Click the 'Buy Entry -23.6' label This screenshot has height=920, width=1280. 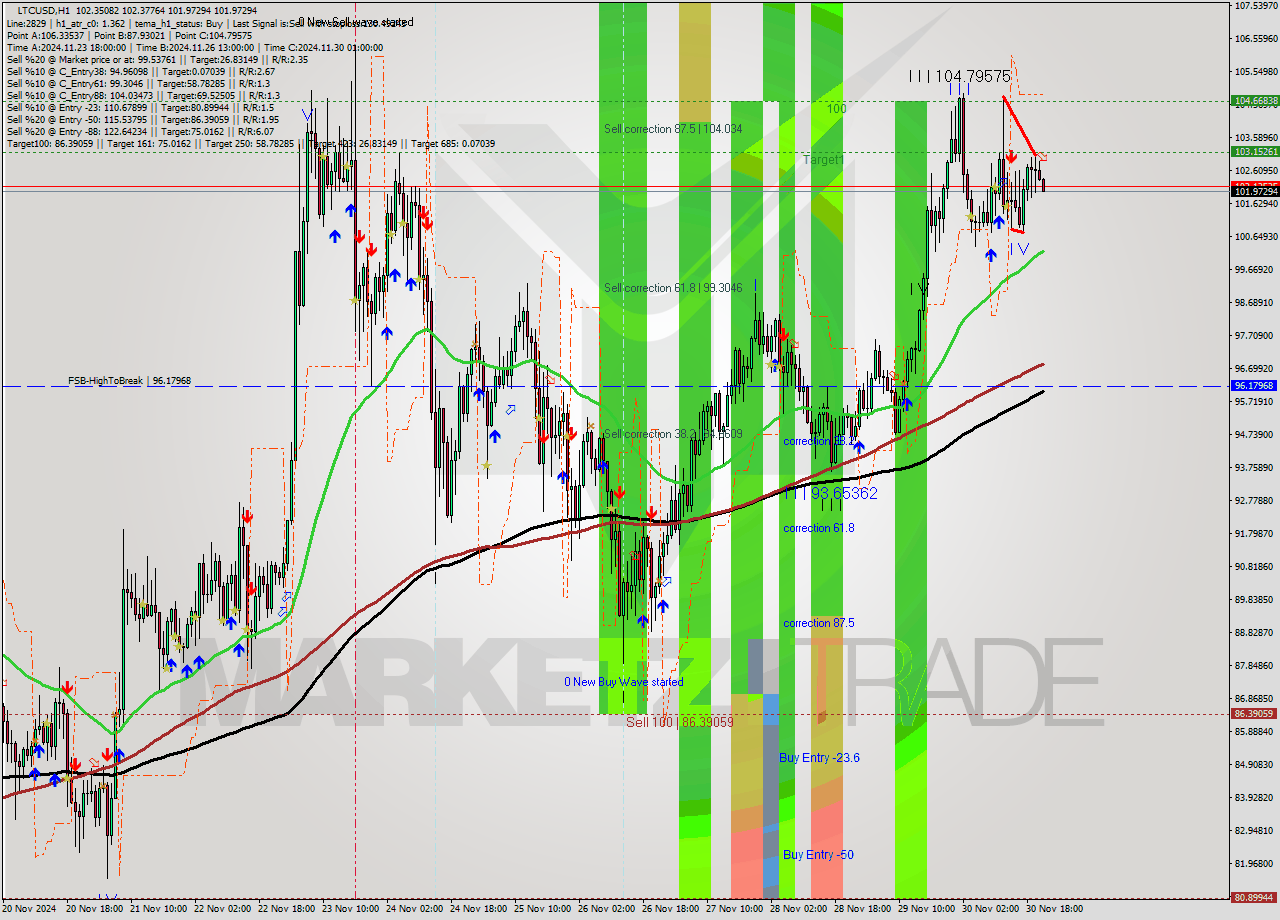click(x=819, y=758)
